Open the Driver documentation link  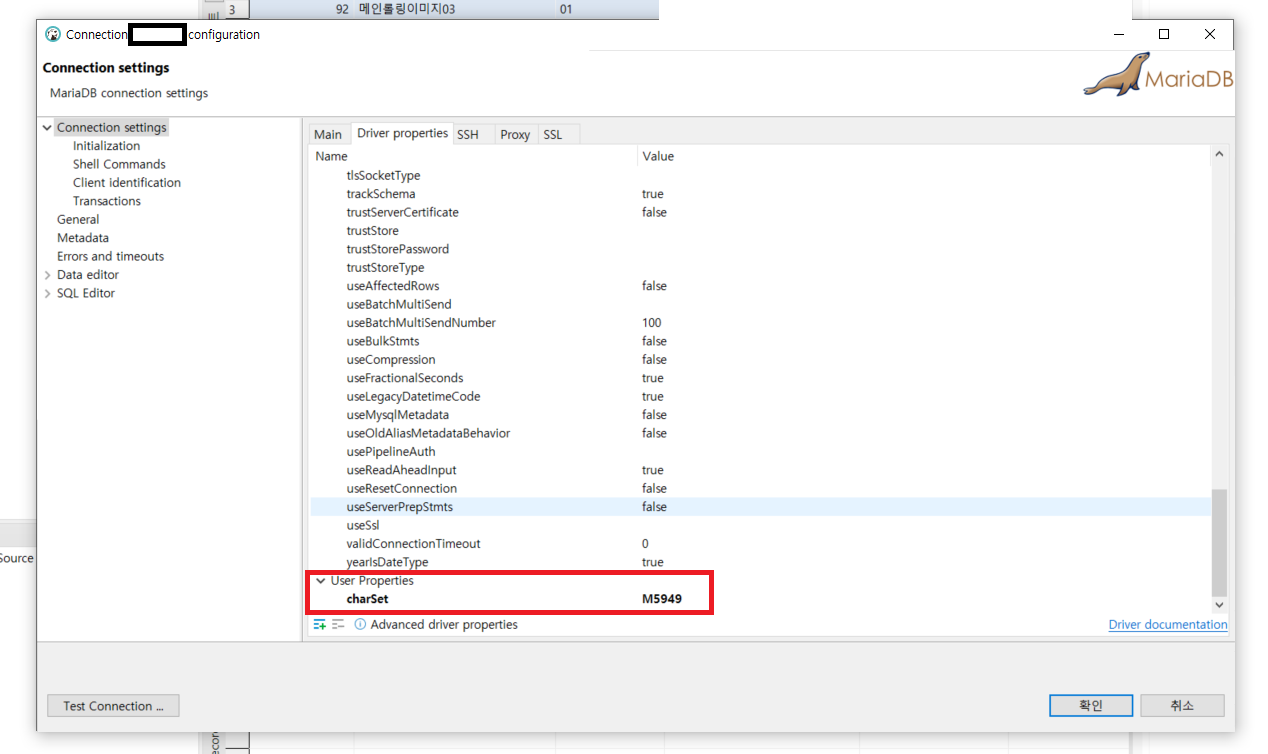point(1167,624)
